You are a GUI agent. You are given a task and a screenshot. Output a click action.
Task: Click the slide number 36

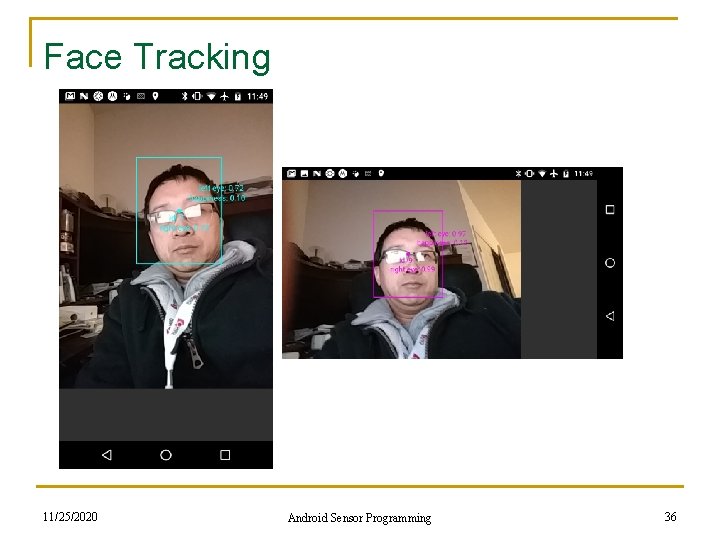(670, 517)
